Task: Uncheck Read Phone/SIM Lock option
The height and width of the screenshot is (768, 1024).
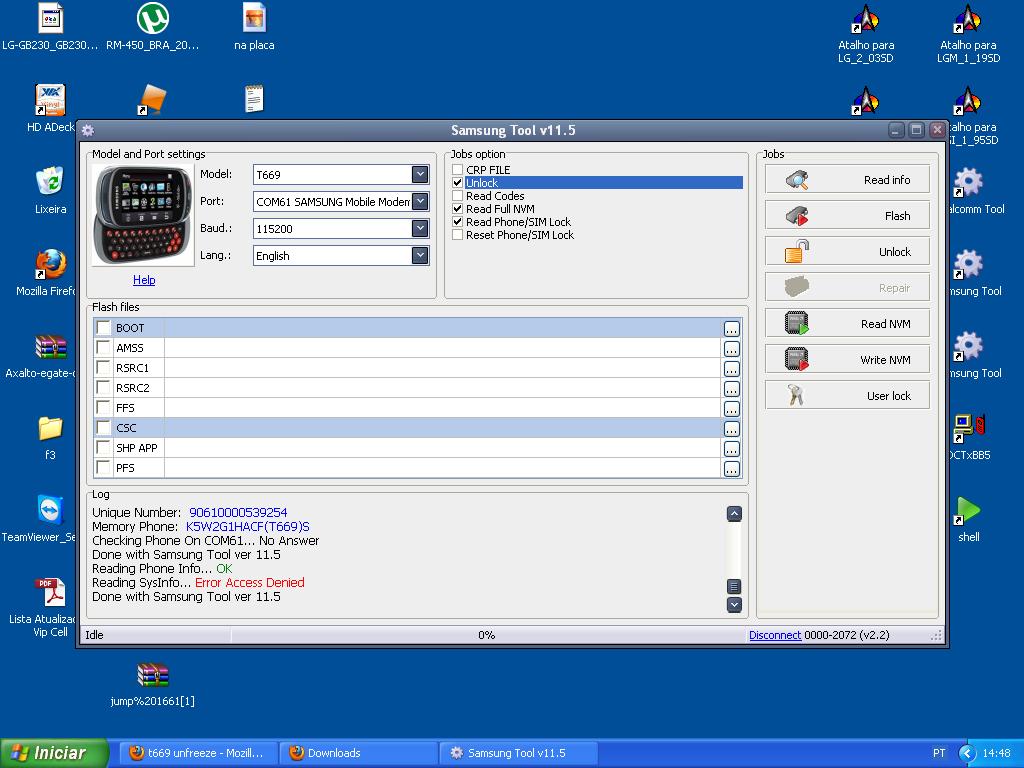Action: pyautogui.click(x=458, y=222)
